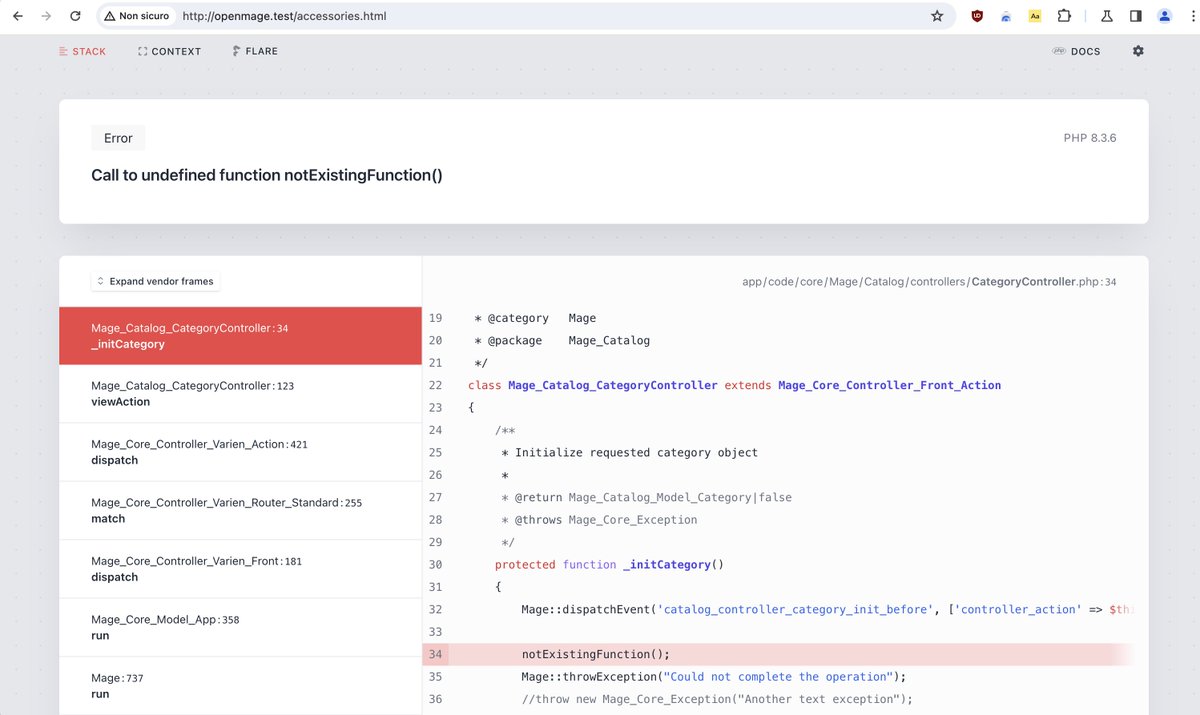The image size is (1200, 715).
Task: Switch to the FLARE tab
Action: click(255, 51)
